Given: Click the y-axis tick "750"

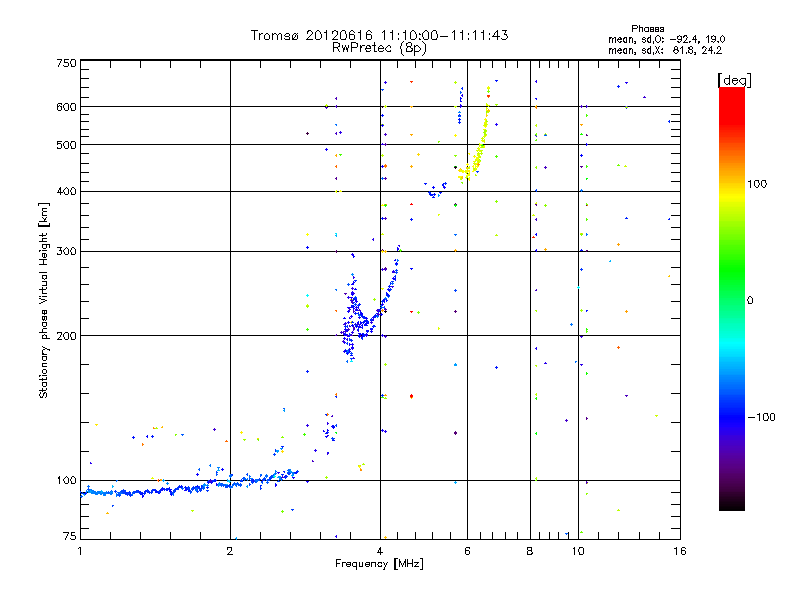Looking at the screenshot, I should (66, 63).
